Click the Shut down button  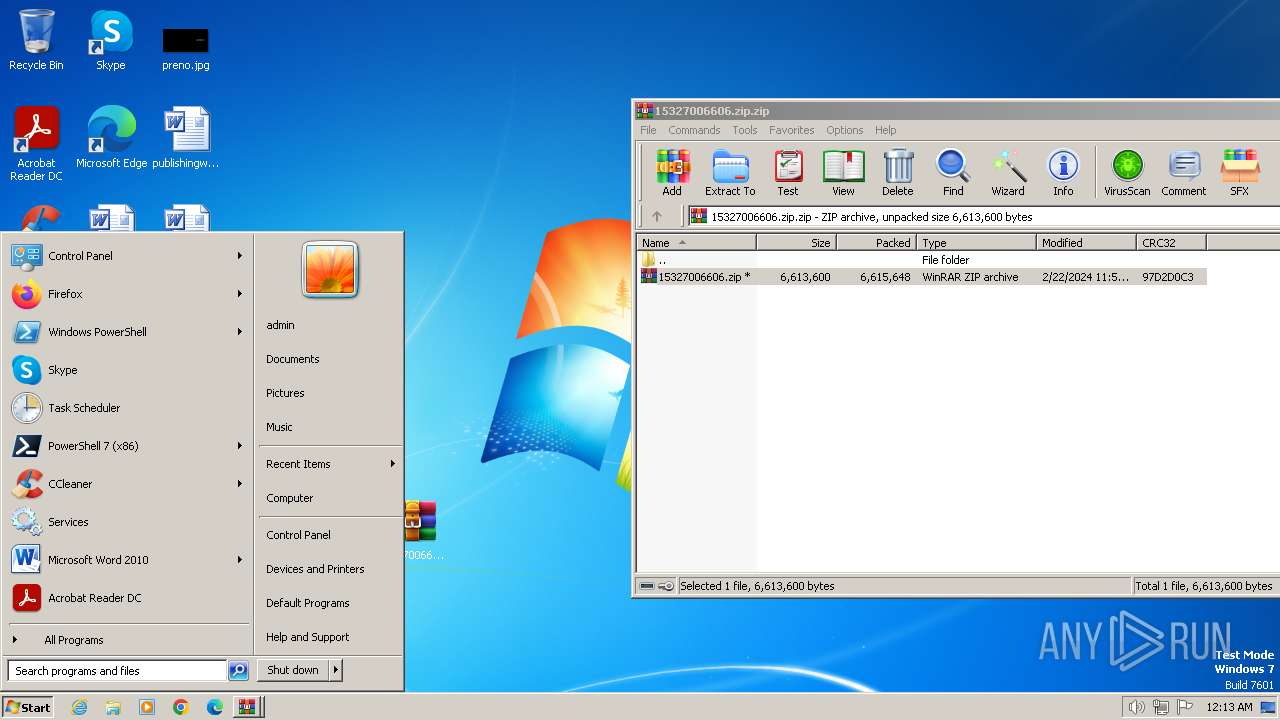(x=293, y=670)
